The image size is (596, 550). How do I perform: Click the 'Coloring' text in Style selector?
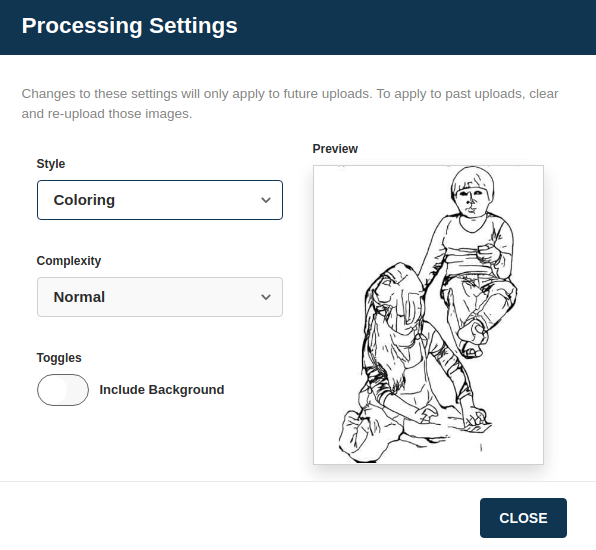(x=84, y=200)
